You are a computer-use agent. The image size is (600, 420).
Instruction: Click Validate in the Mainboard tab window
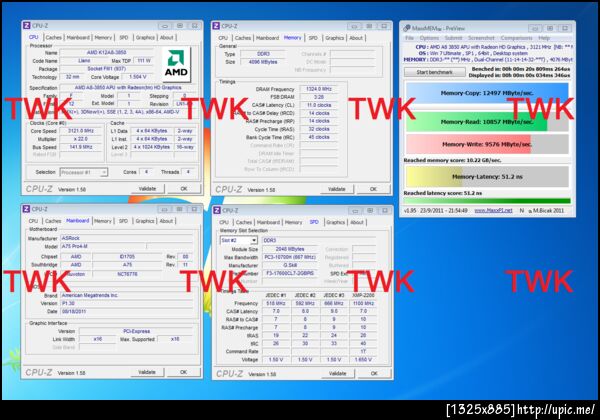coord(147,372)
